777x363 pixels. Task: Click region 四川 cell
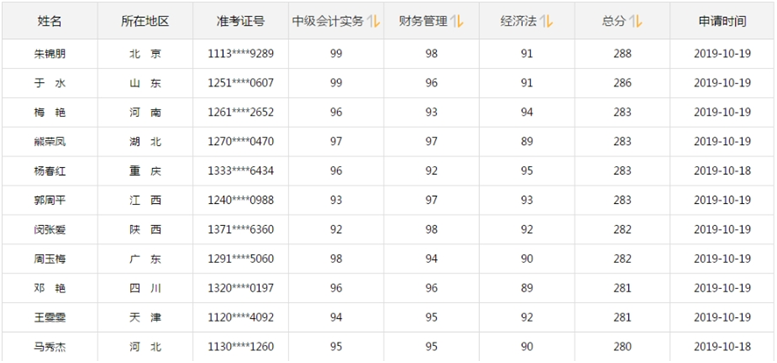click(145, 288)
